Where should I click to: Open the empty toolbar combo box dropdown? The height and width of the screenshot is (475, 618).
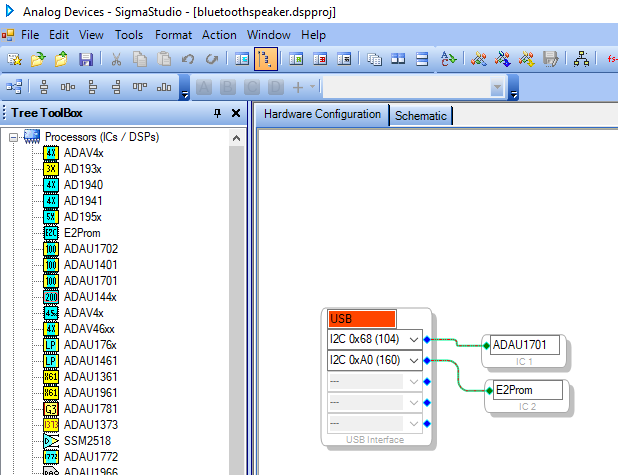click(497, 87)
